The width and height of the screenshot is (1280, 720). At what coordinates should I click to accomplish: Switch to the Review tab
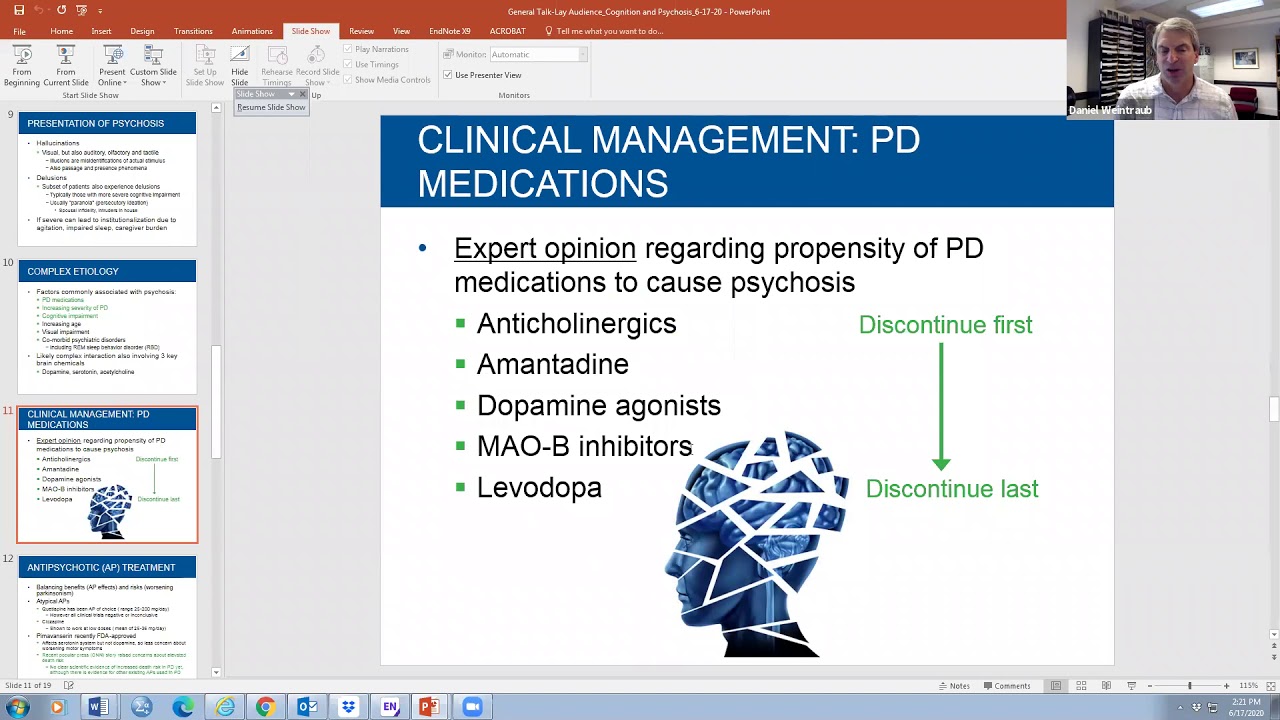point(361,31)
